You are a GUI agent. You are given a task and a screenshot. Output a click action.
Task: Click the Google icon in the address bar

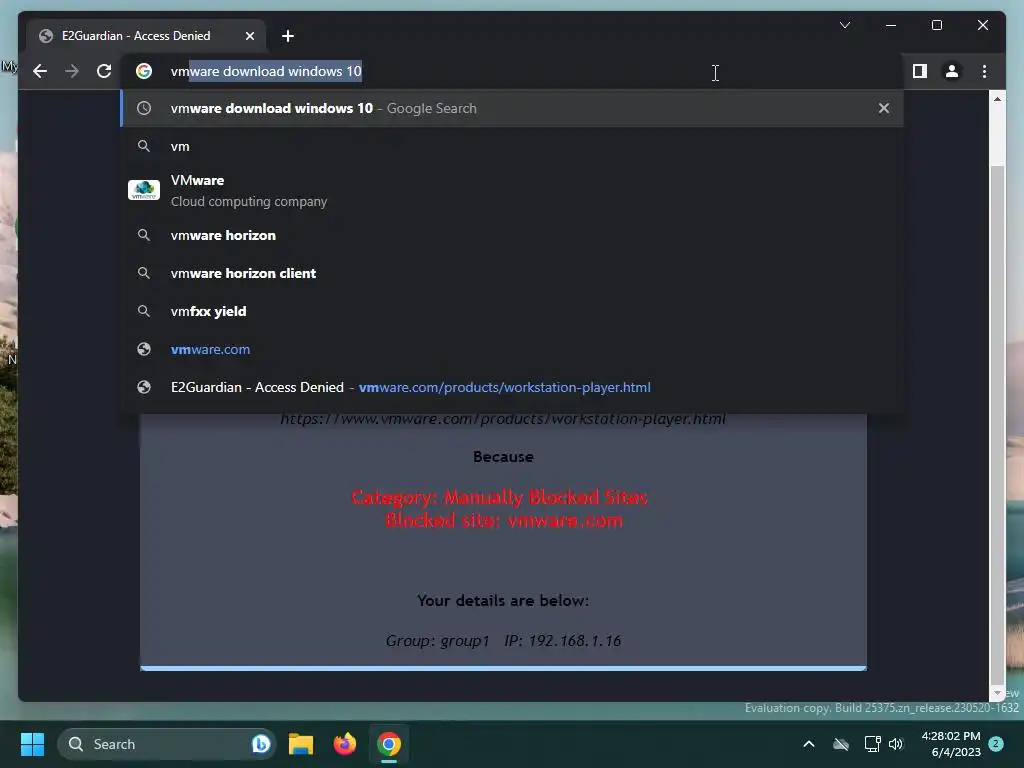coord(144,71)
